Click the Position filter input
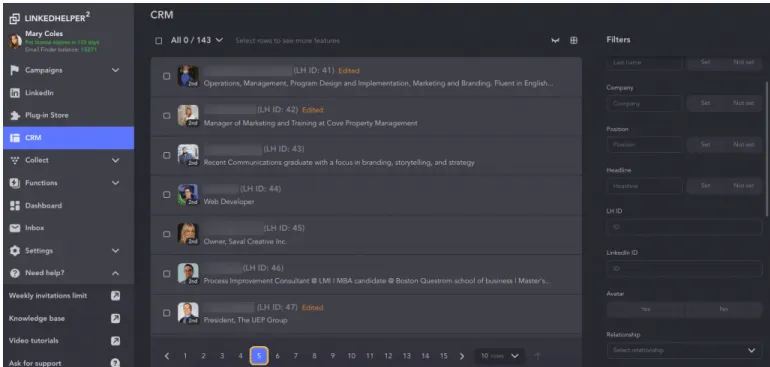This screenshot has width=770, height=367. tap(644, 144)
